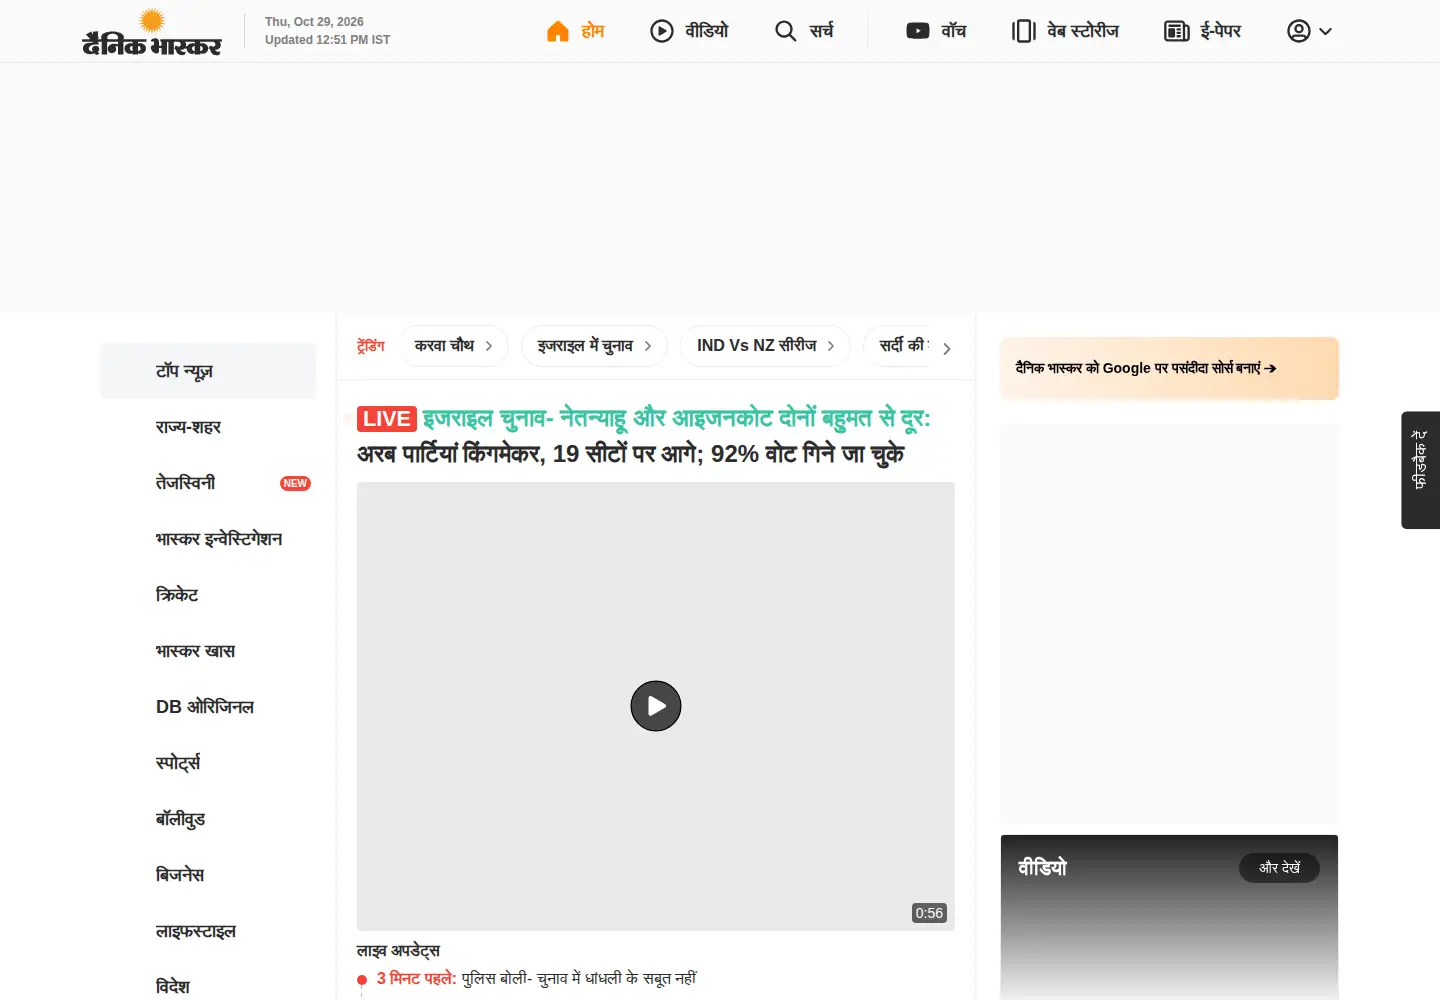Select वीडियो in top navigation
1440x1000 pixels.
[x=707, y=31]
